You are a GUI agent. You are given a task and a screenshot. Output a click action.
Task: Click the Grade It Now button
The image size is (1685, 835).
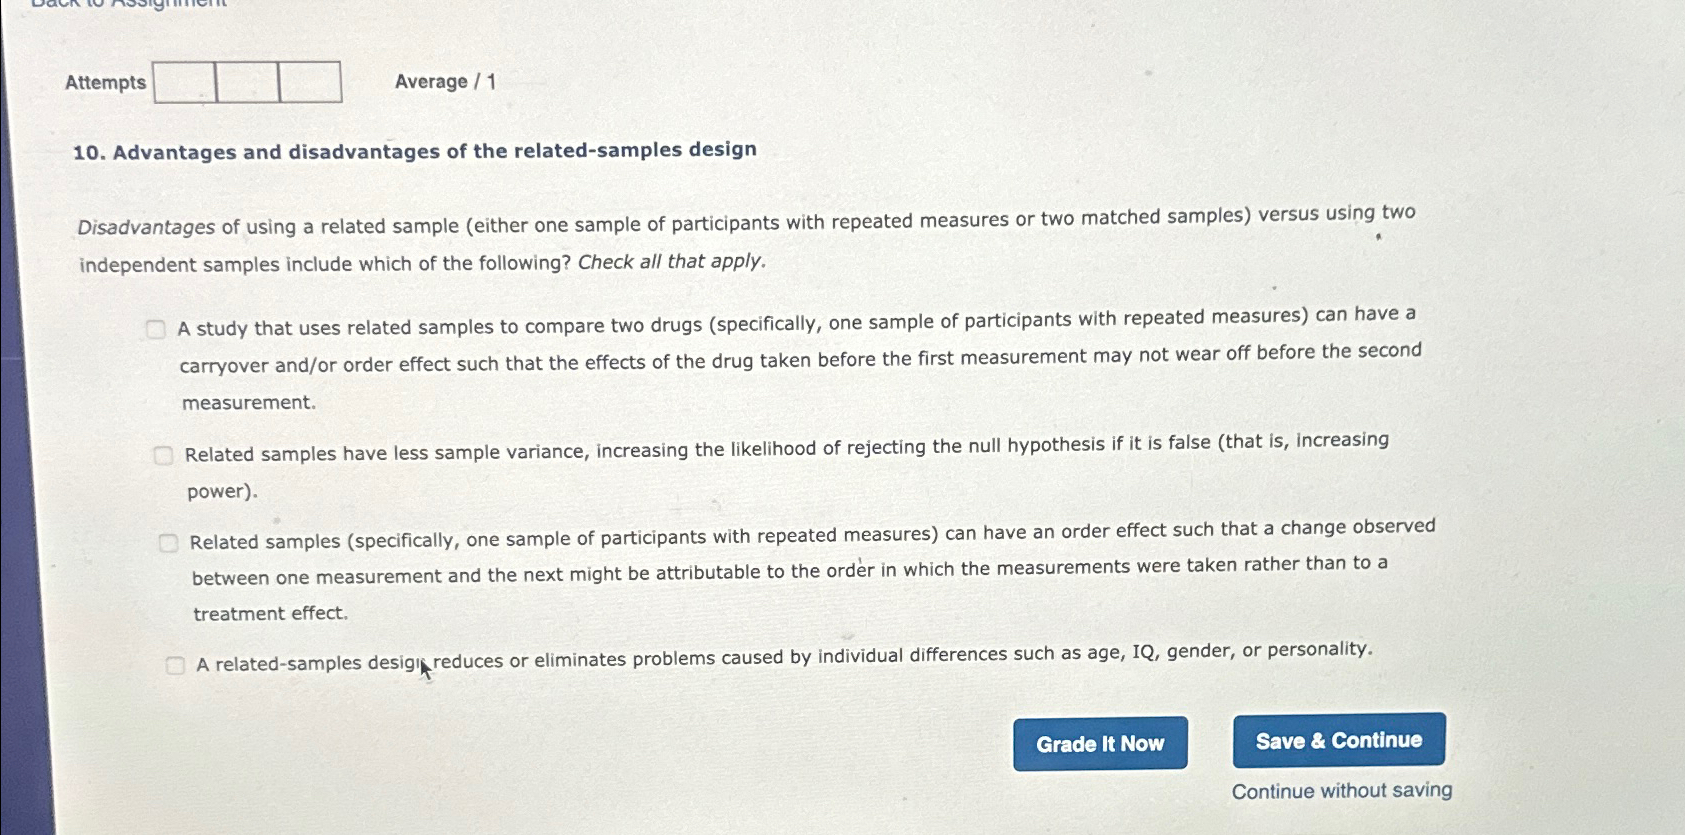tap(1100, 743)
